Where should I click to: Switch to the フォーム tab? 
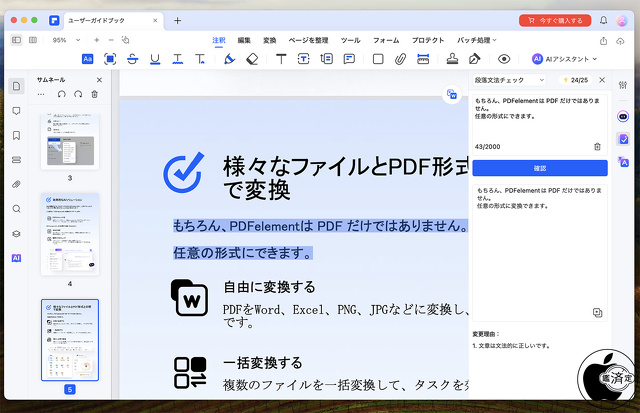point(386,40)
